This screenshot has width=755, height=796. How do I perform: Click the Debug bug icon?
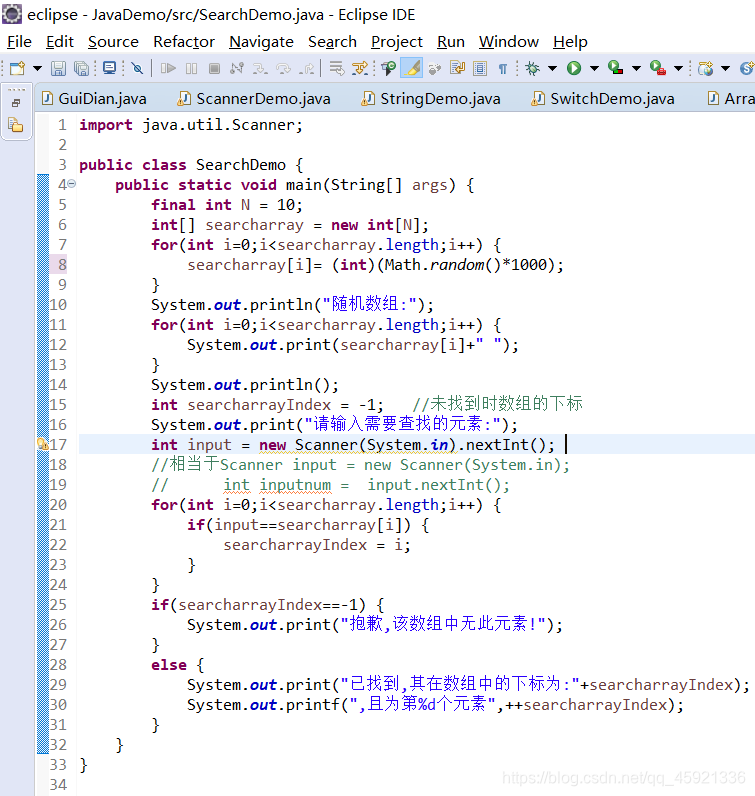533,68
